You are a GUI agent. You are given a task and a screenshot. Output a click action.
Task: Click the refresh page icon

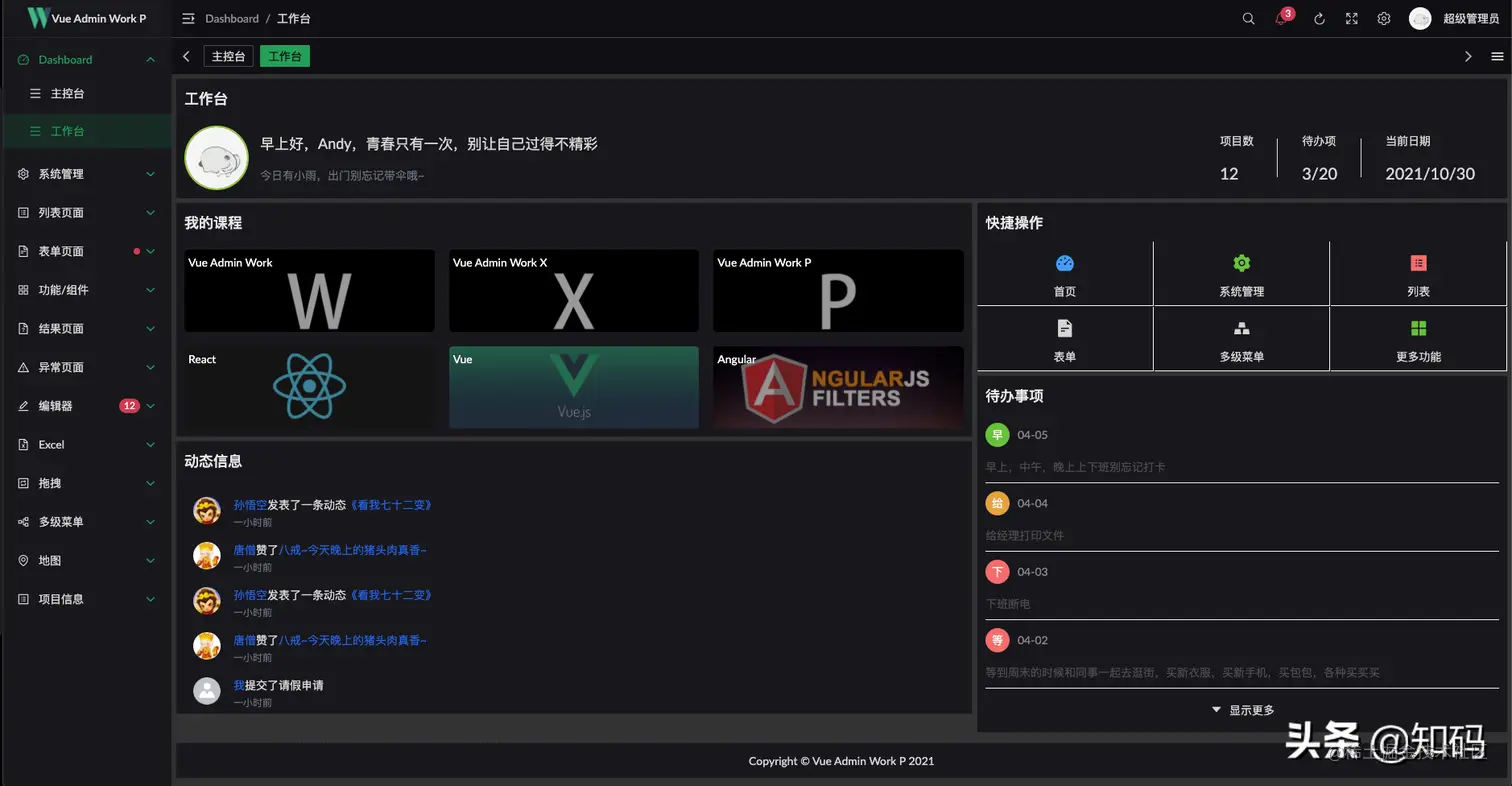[x=1319, y=19]
